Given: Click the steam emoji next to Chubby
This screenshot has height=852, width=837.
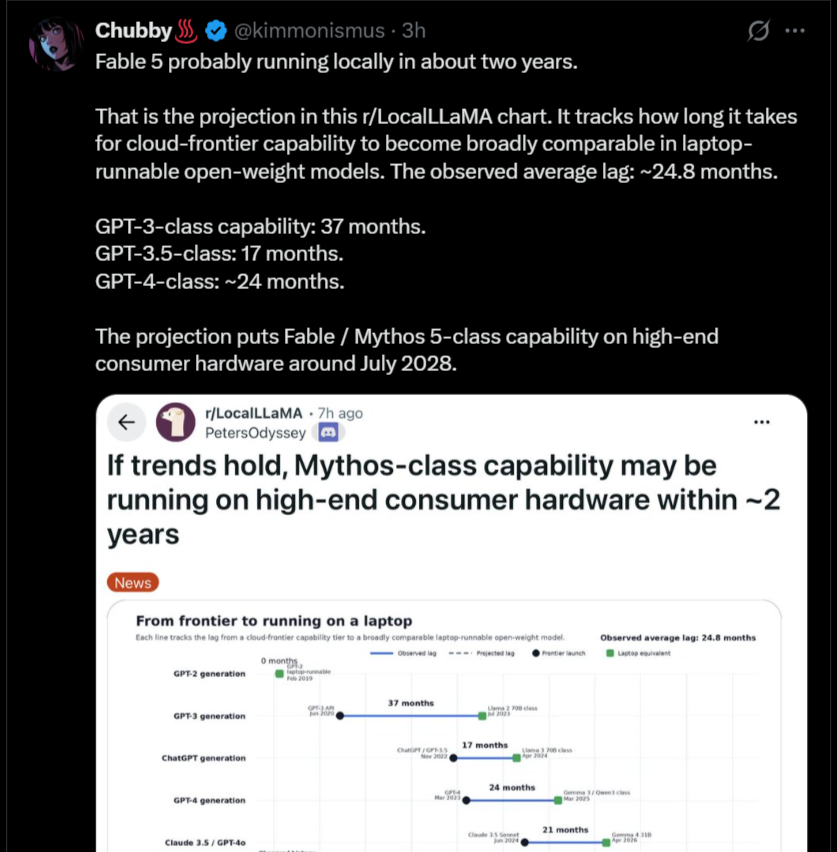Looking at the screenshot, I should 186,30.
